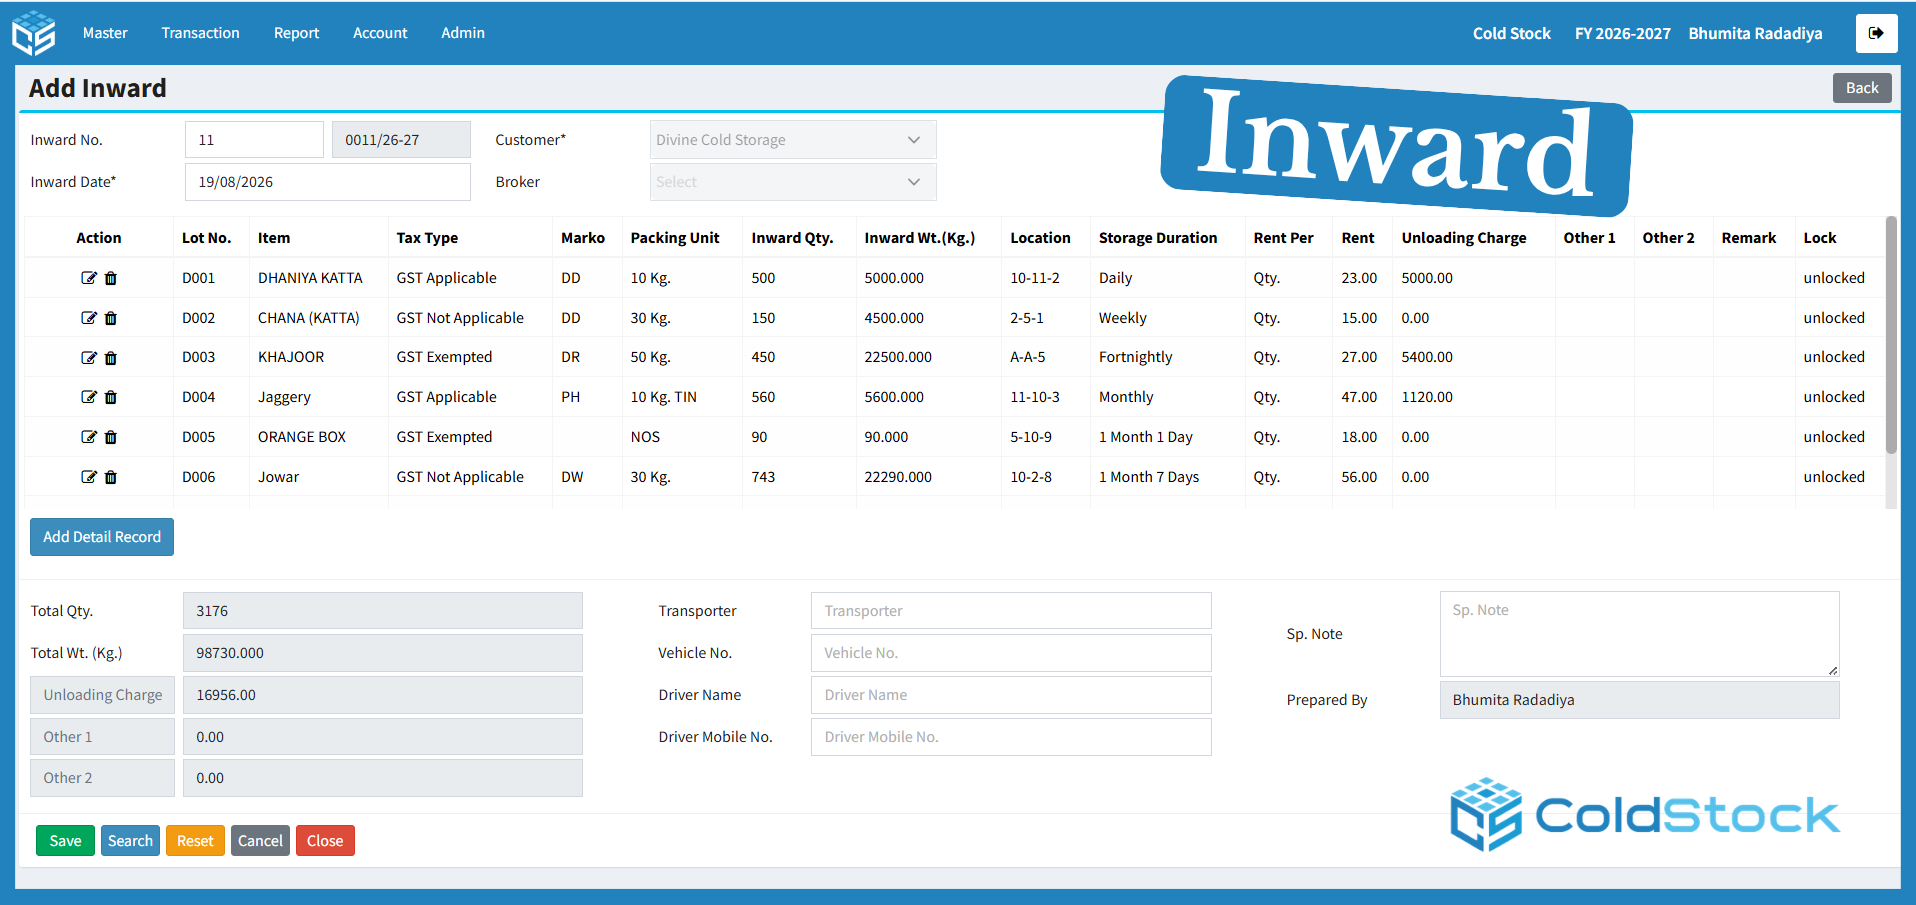Edit the ORANGE BOX lot D005 row
Viewport: 1916px width, 905px height.
pos(89,437)
